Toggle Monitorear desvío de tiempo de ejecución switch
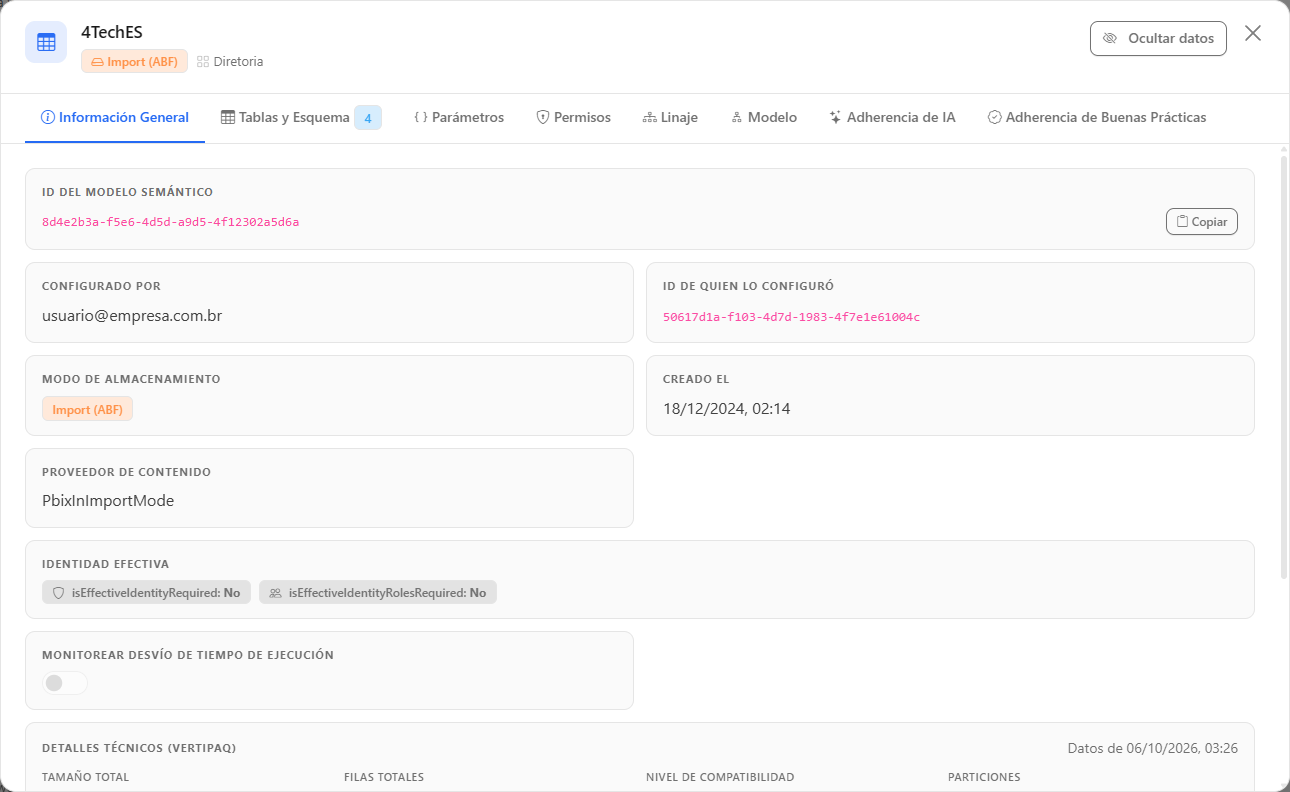The width and height of the screenshot is (1290, 792). pyautogui.click(x=65, y=683)
